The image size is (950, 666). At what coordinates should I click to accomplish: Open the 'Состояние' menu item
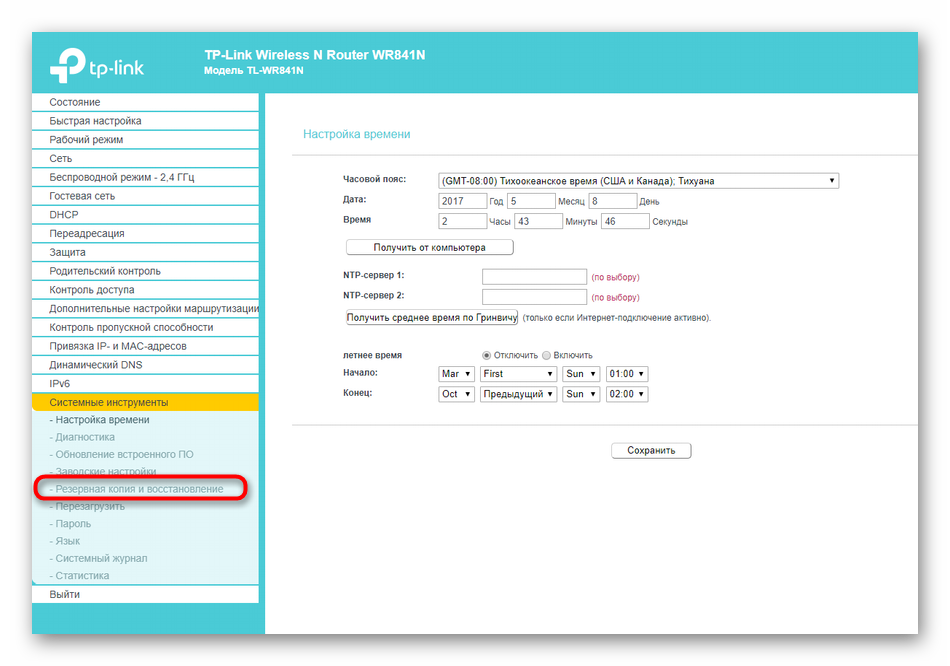[x=75, y=102]
